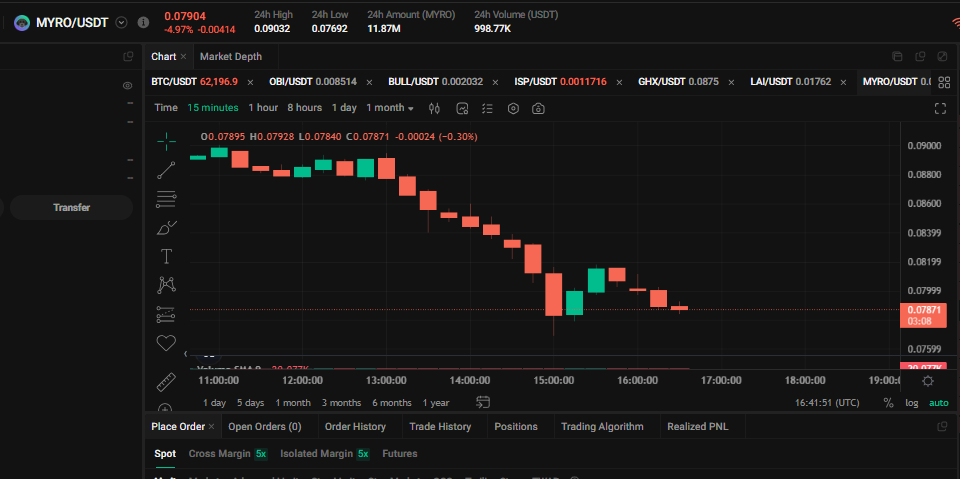Pop out the left balance panel
Screen dimensions: 960x479
coord(128,56)
